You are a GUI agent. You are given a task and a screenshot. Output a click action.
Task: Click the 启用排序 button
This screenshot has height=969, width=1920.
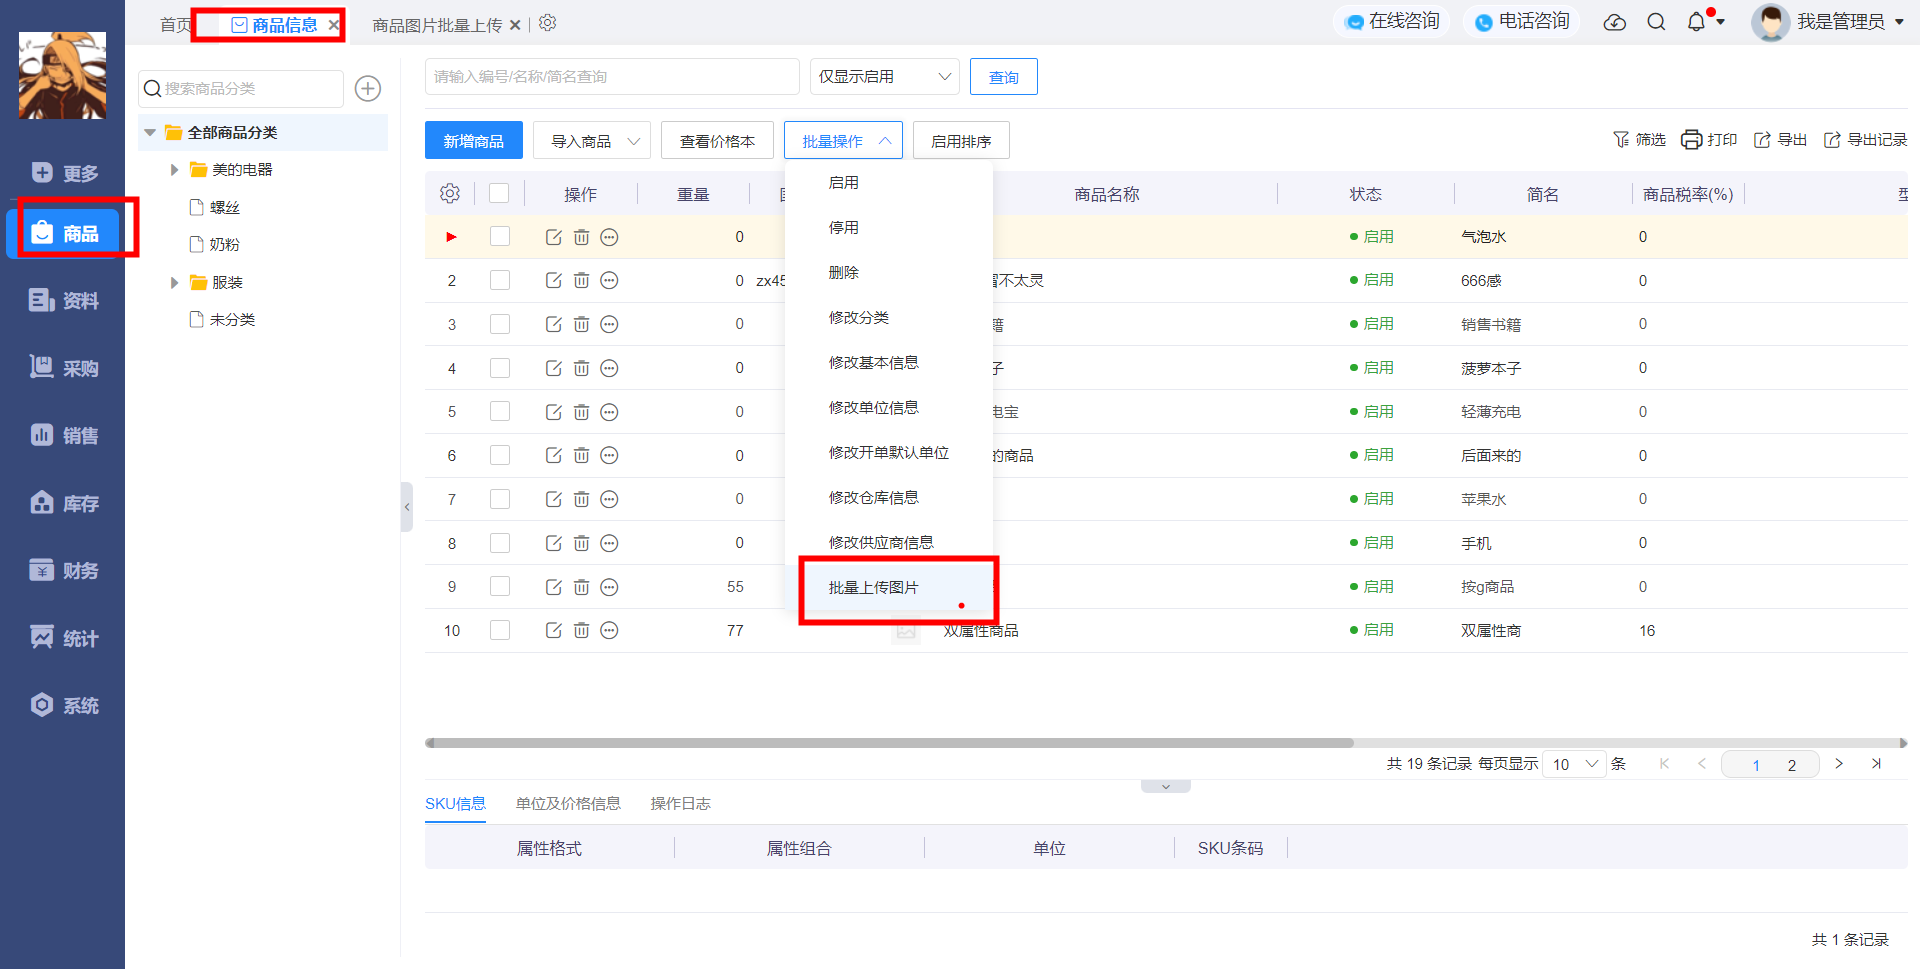961,141
